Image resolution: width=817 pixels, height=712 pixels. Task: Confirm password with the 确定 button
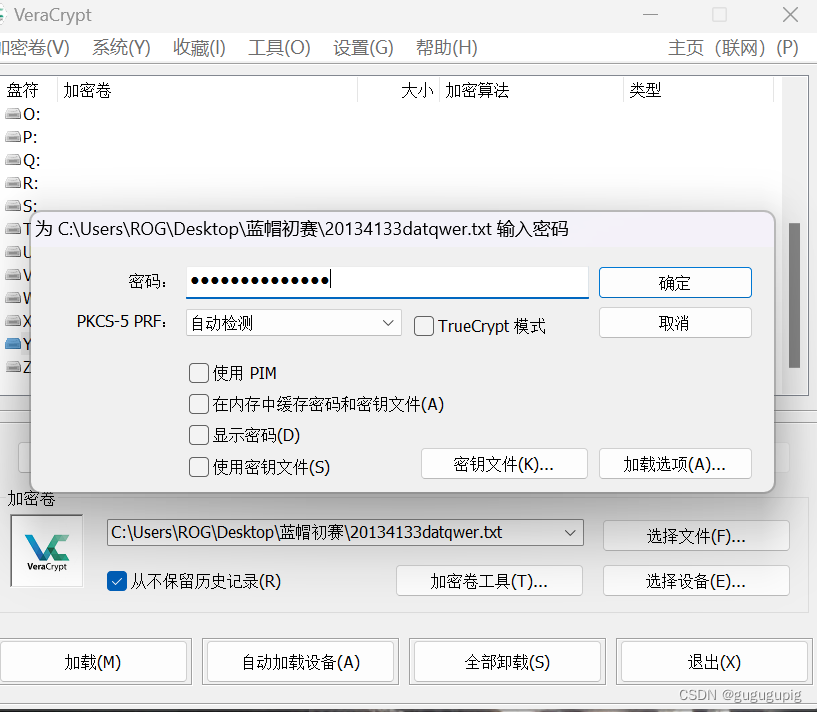(x=675, y=283)
